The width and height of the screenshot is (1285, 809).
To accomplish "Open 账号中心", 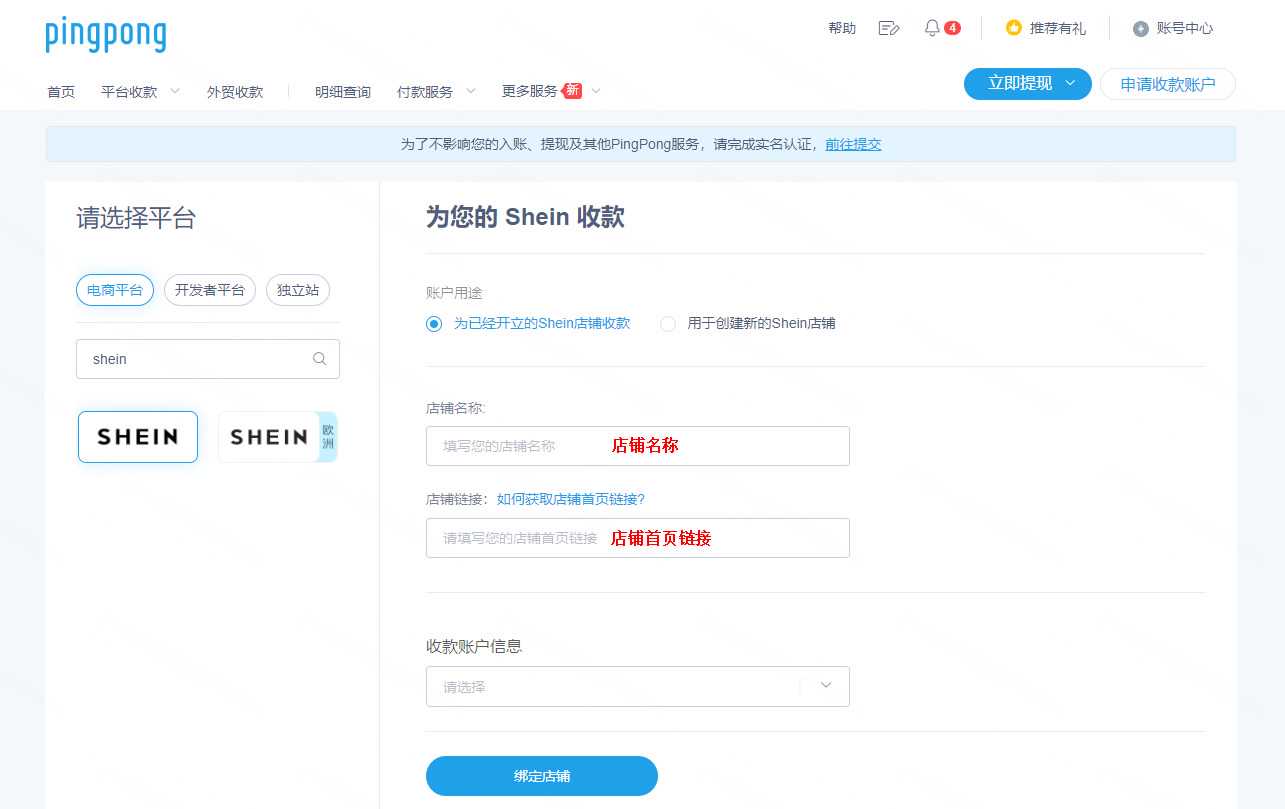I will pos(1185,28).
